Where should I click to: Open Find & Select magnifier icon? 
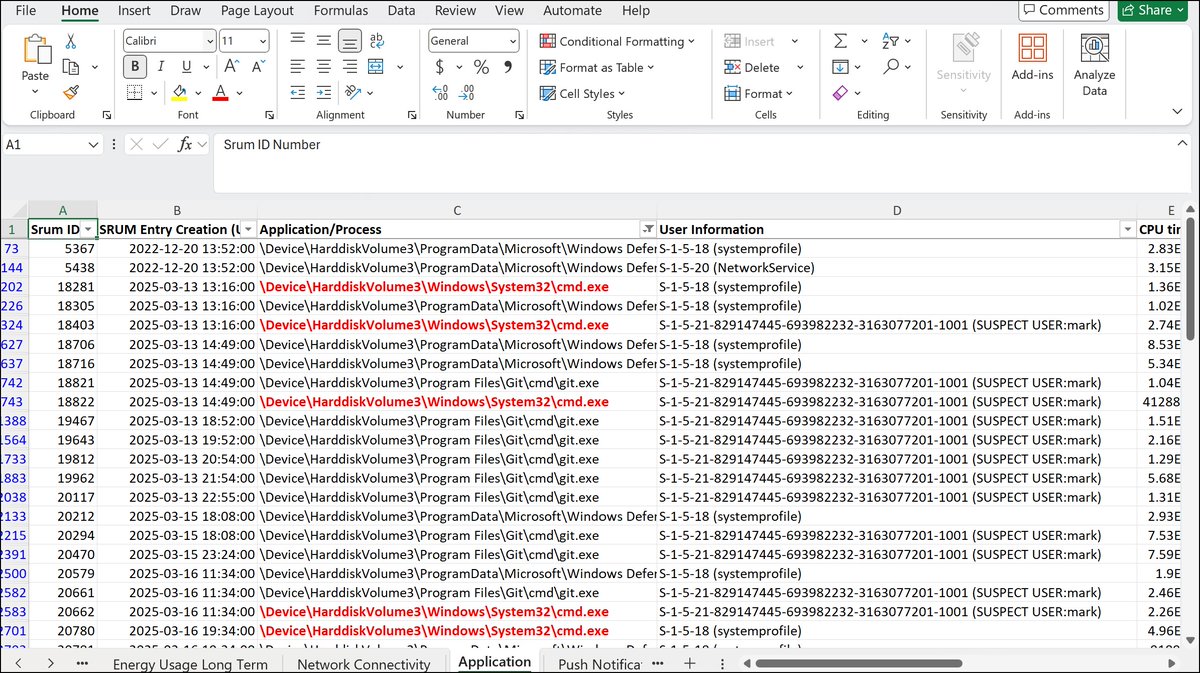(890, 67)
